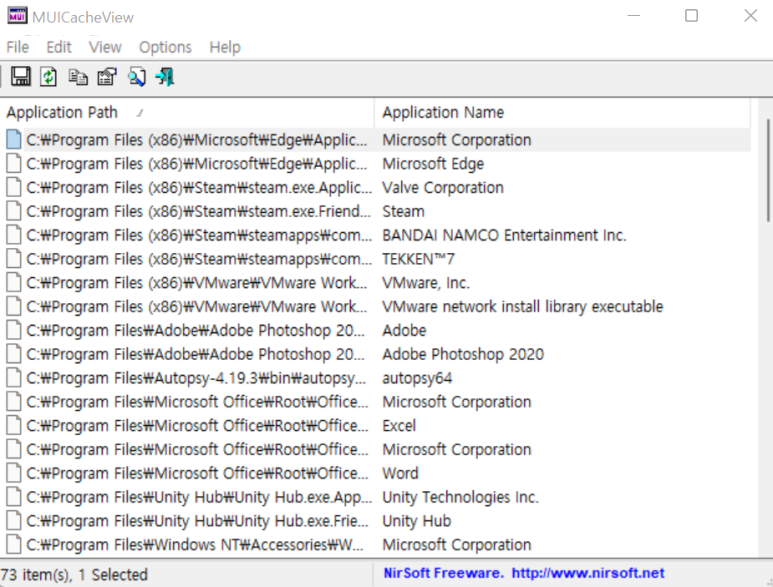Viewport: 773px width, 587px height.
Task: Select the Autopsy-4.19.3 path row
Action: click(196, 378)
